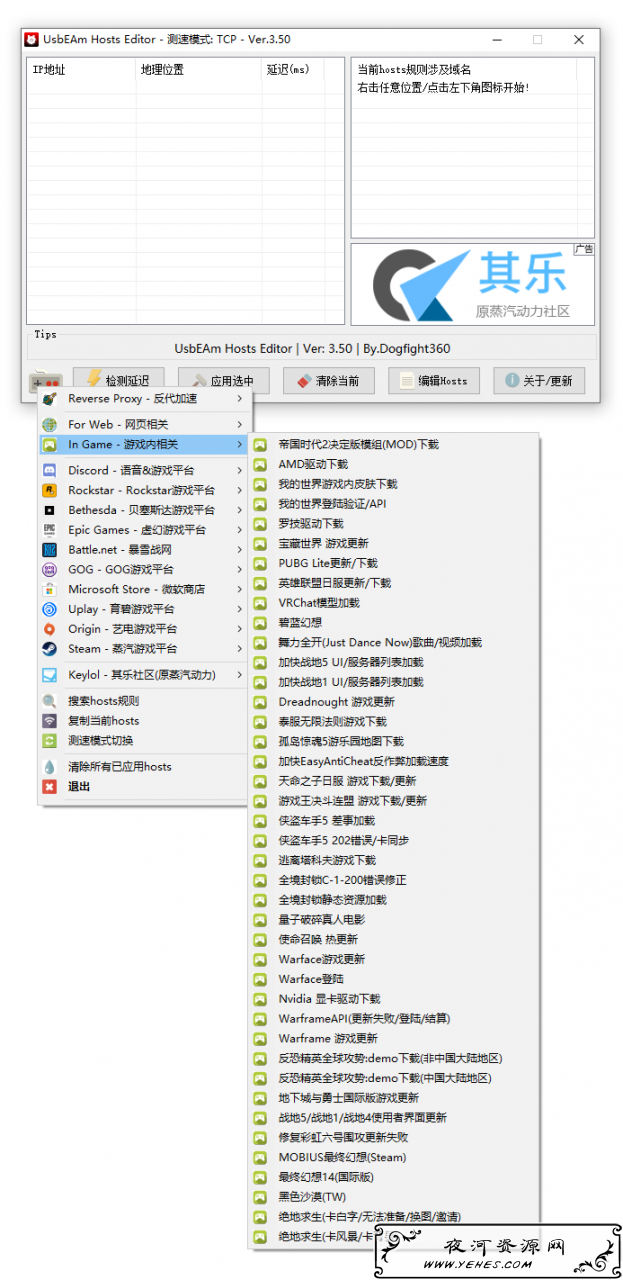The width and height of the screenshot is (623, 1280).
Task: Click the 关于/更新 button
Action: tap(539, 380)
